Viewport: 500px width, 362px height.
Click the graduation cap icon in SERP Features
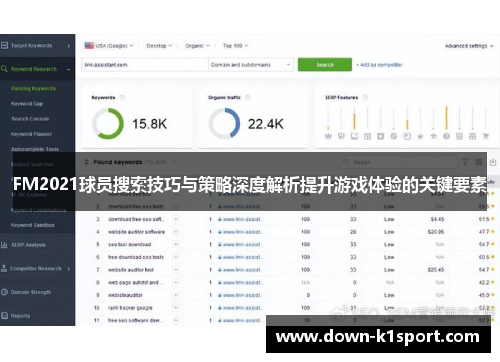coord(433,136)
